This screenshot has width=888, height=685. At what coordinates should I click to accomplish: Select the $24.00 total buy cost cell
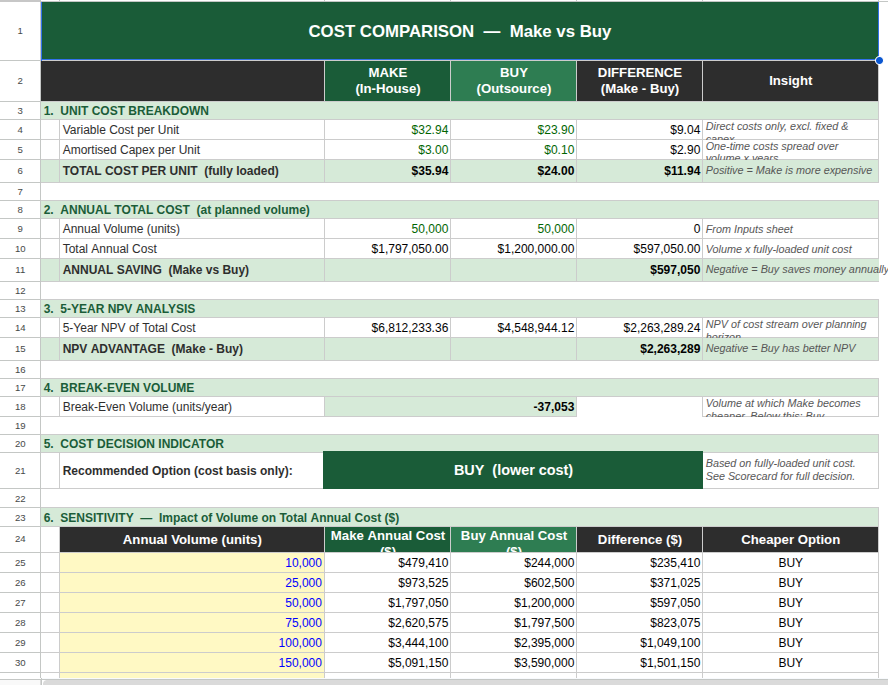[x=514, y=171]
